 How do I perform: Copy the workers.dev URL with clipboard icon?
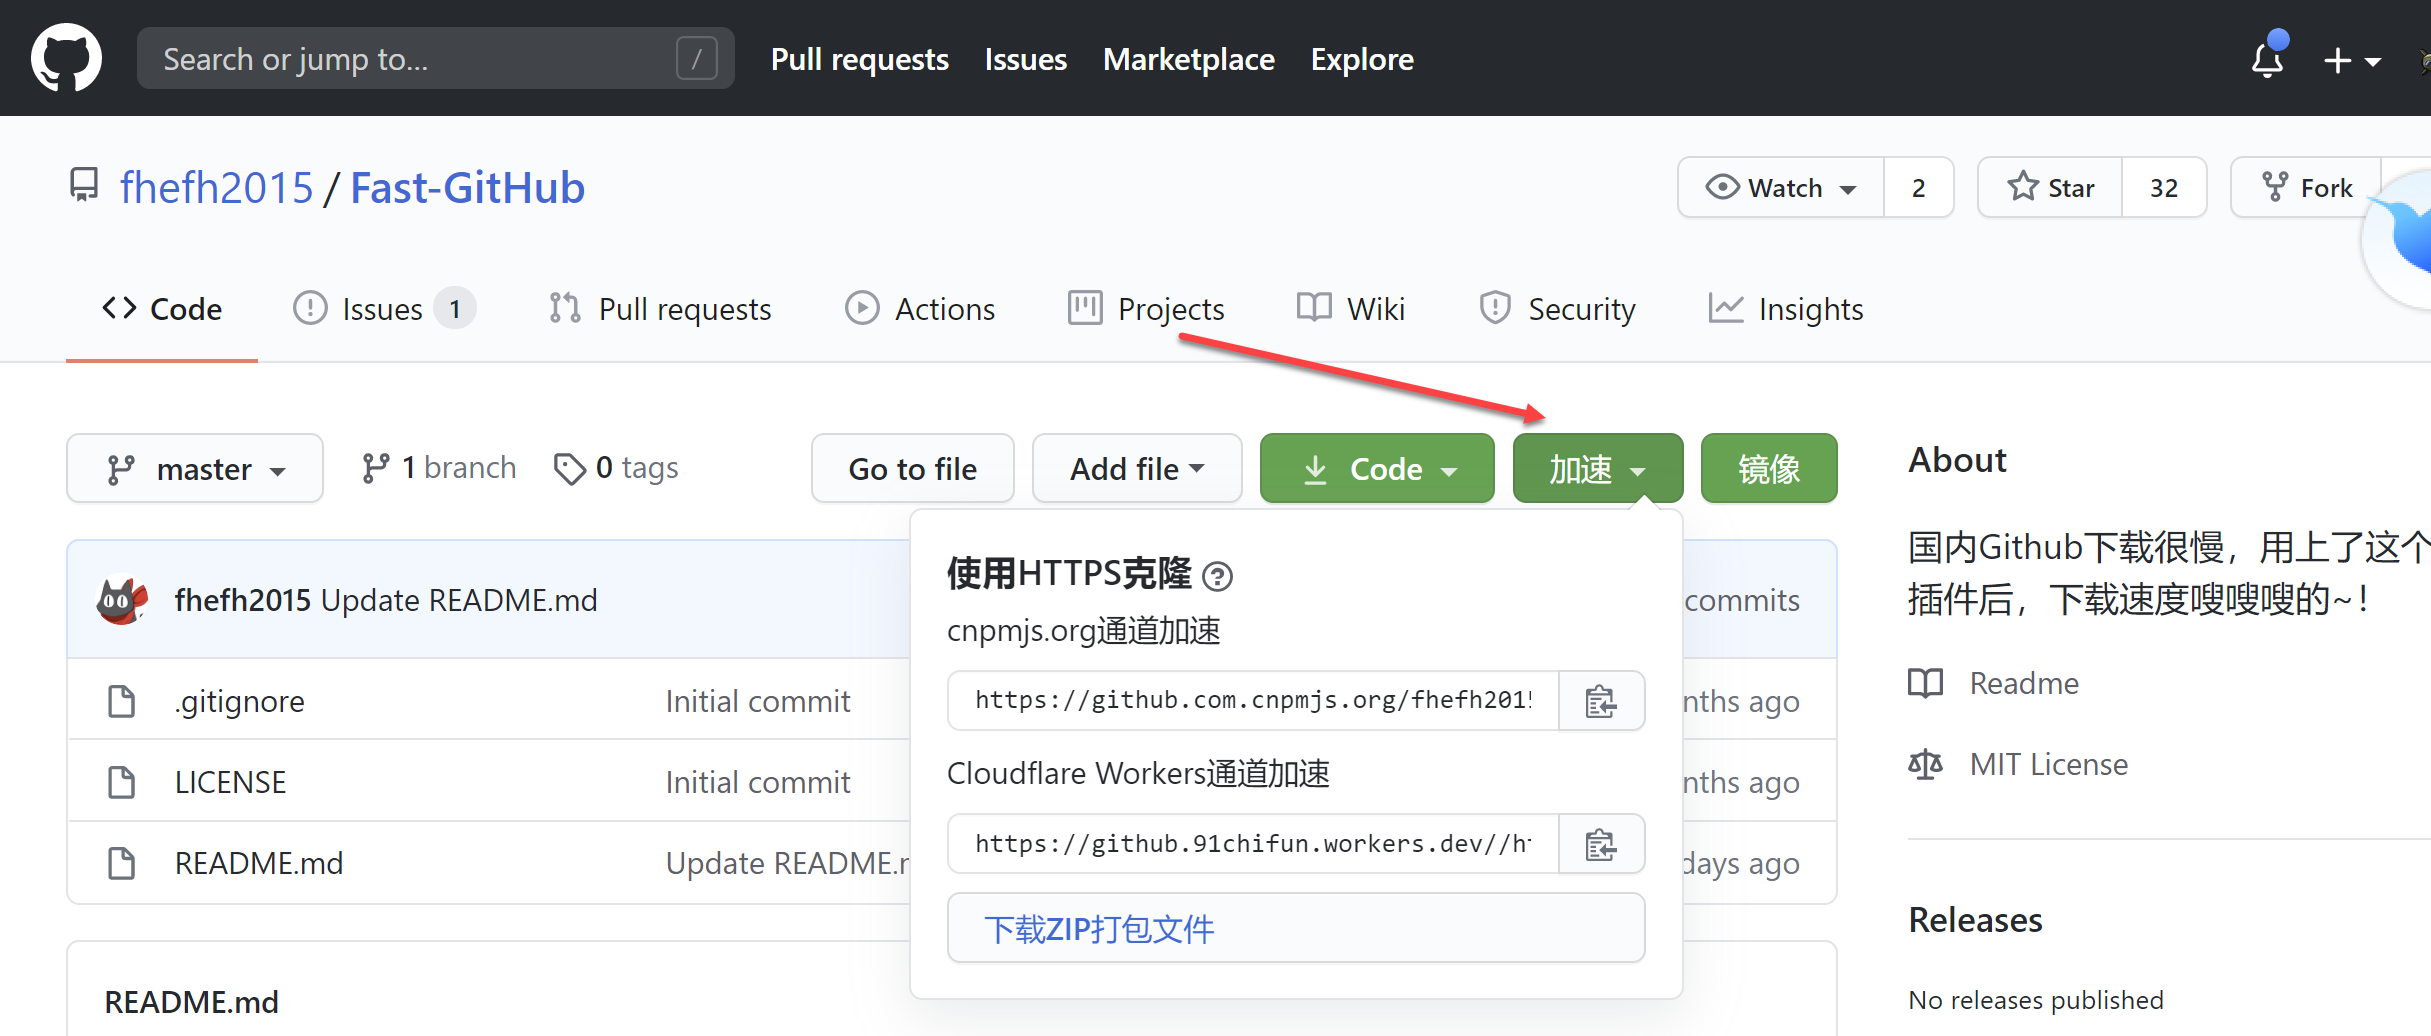click(1601, 844)
